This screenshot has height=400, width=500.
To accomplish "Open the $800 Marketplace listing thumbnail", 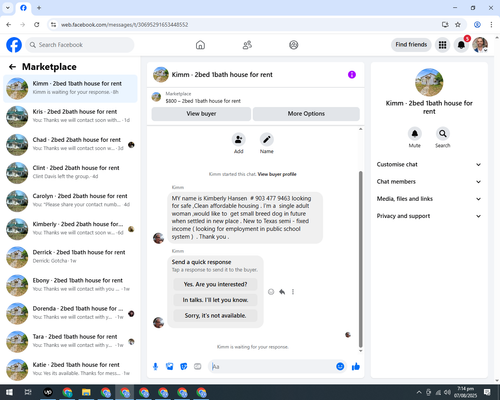I will tap(156, 97).
